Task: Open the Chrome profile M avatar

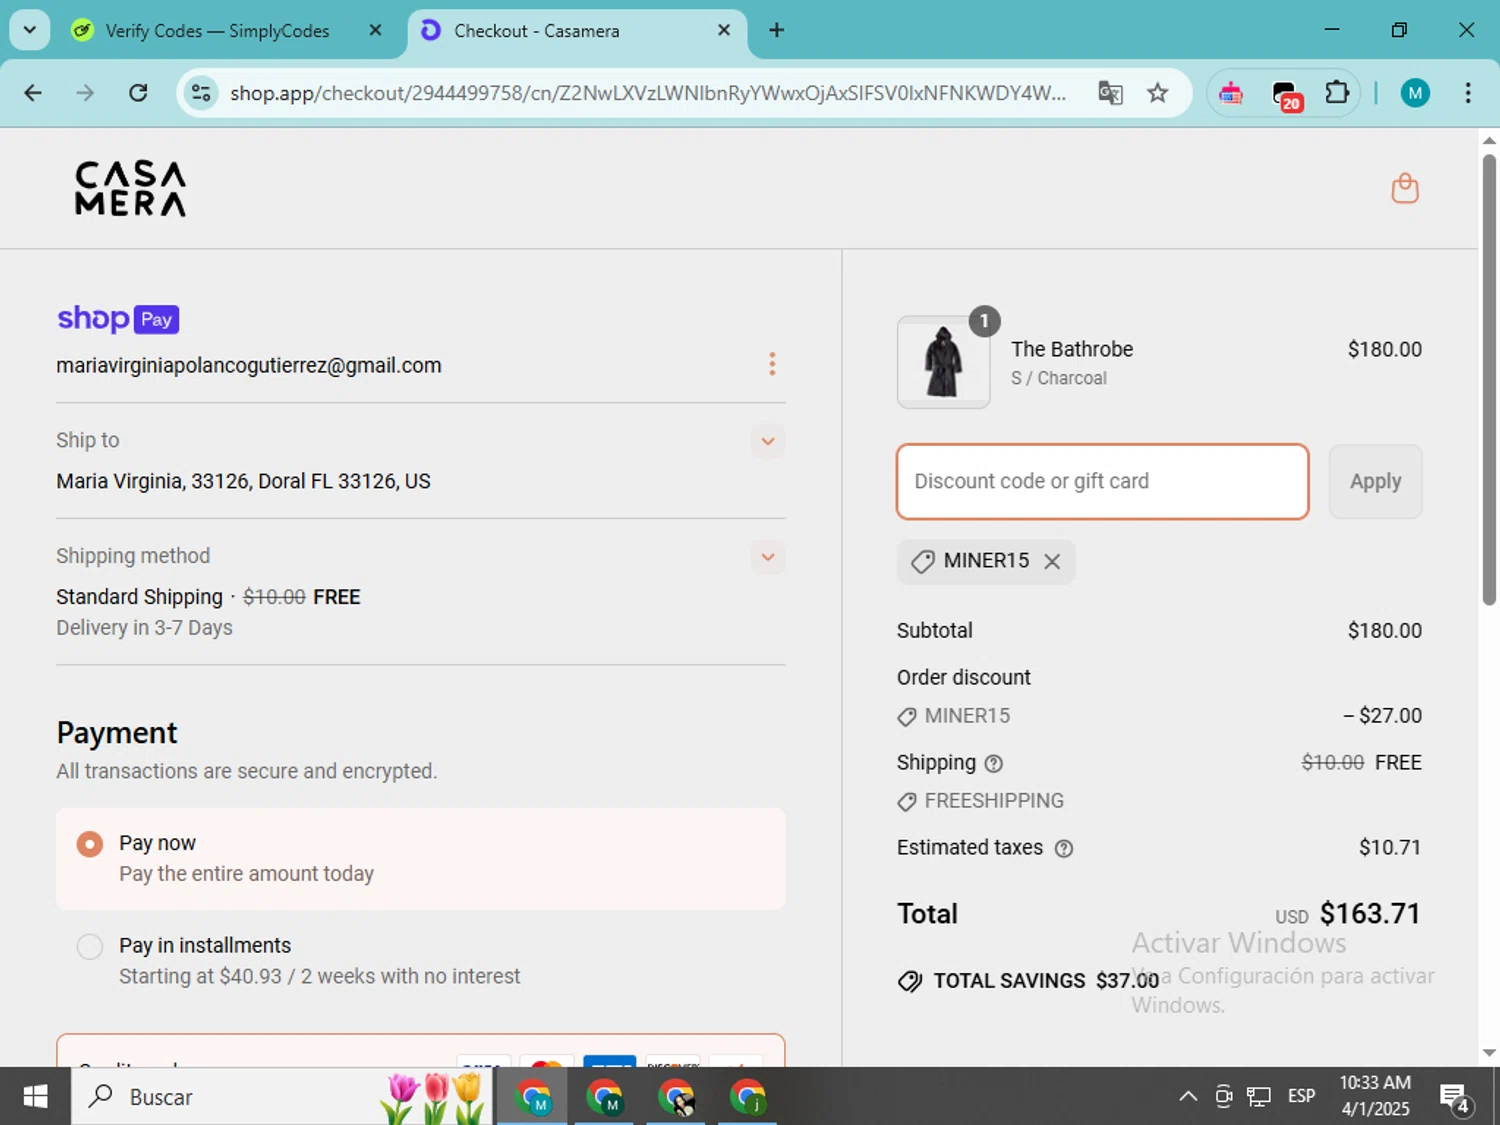Action: [x=1414, y=93]
